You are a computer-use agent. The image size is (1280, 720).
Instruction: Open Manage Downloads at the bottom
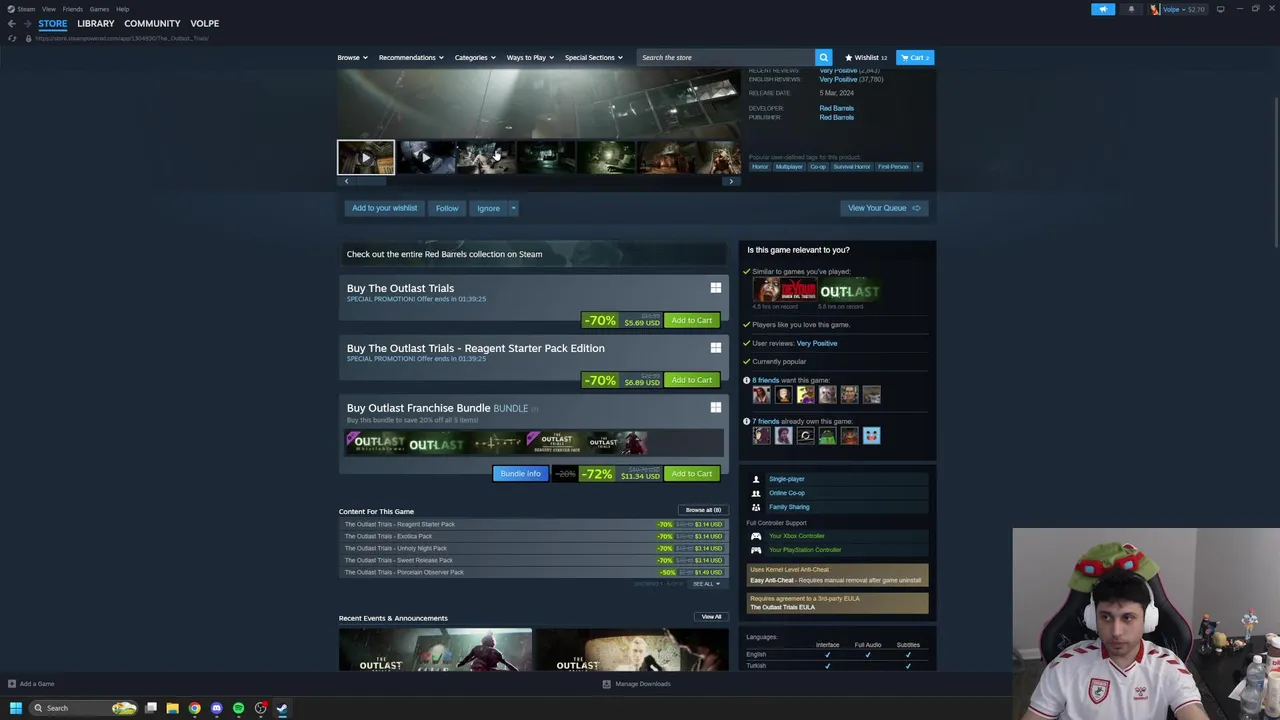(x=636, y=684)
